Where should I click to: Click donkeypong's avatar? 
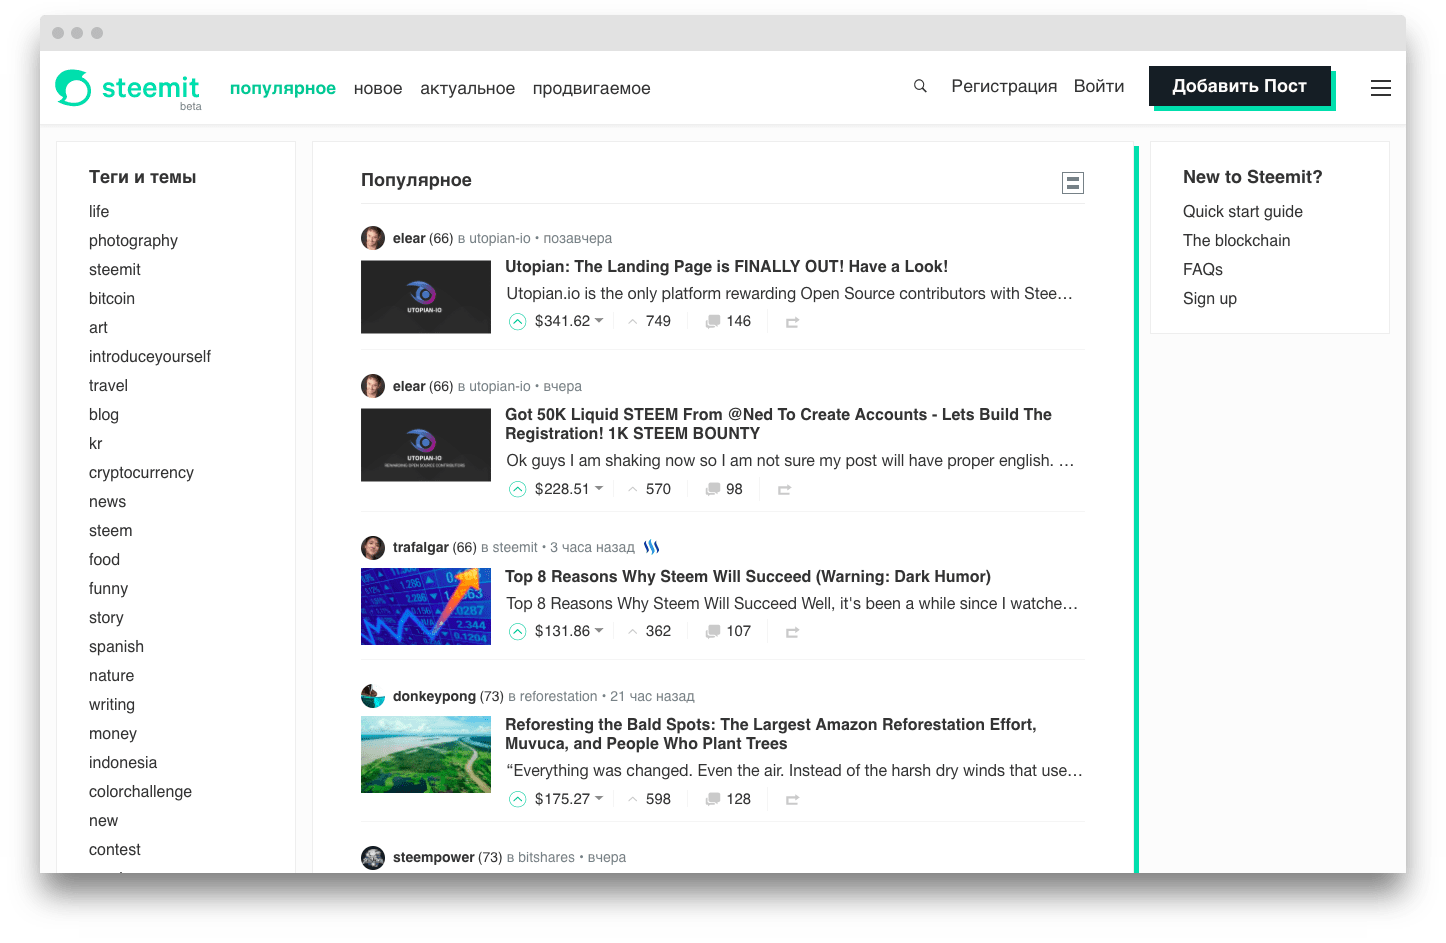coord(373,696)
